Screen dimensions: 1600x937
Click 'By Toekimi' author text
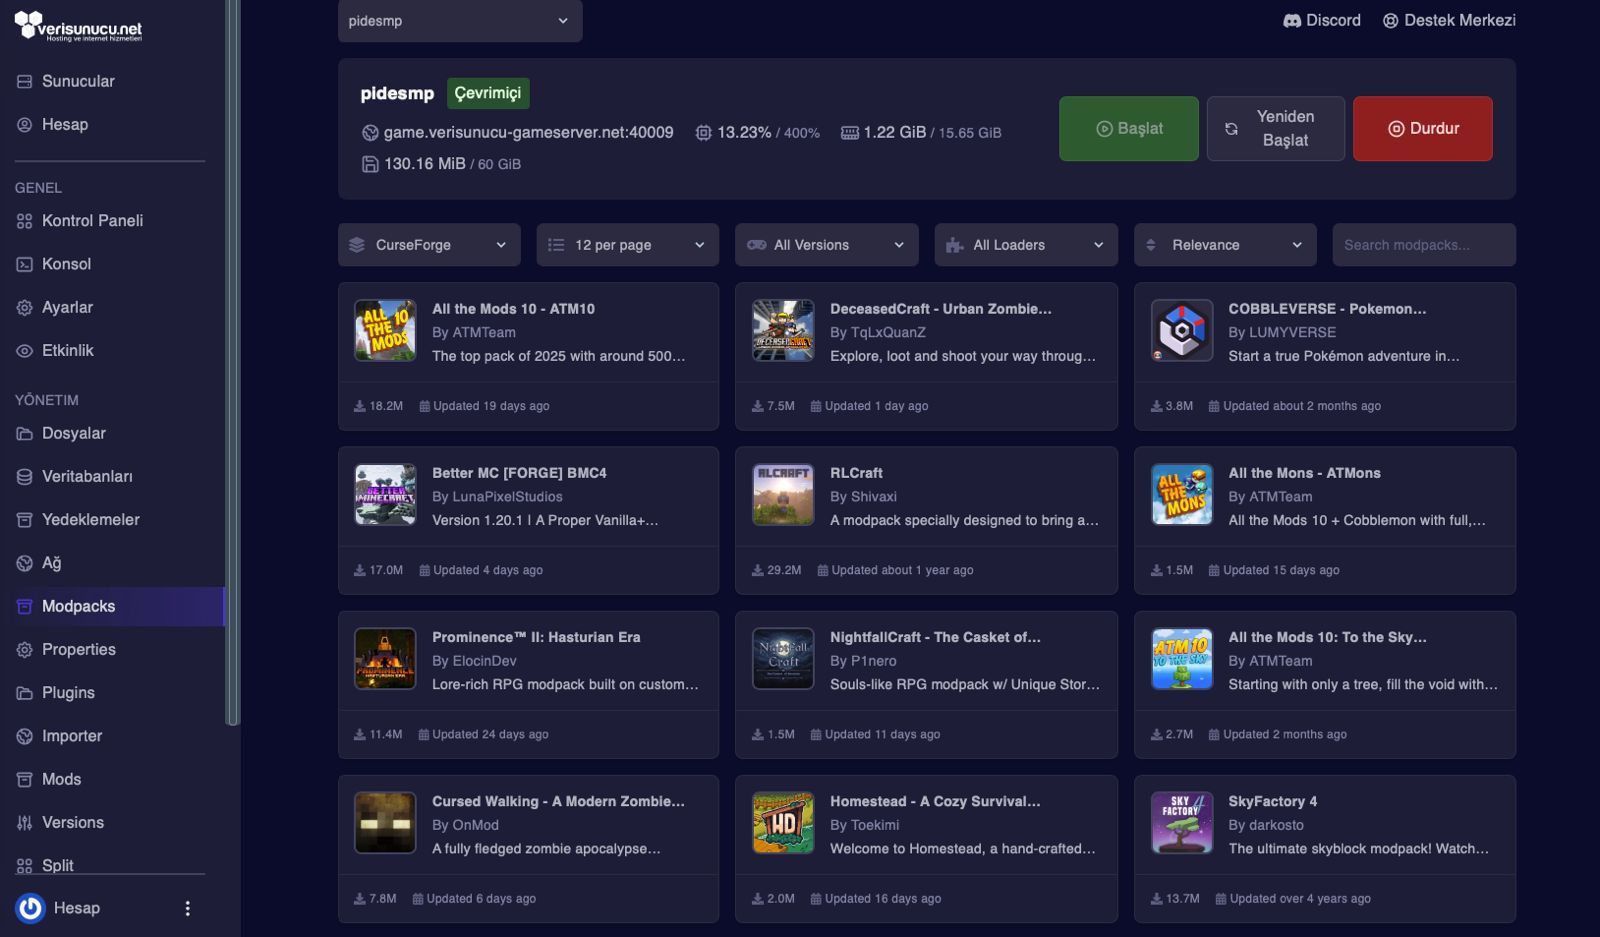(864, 825)
